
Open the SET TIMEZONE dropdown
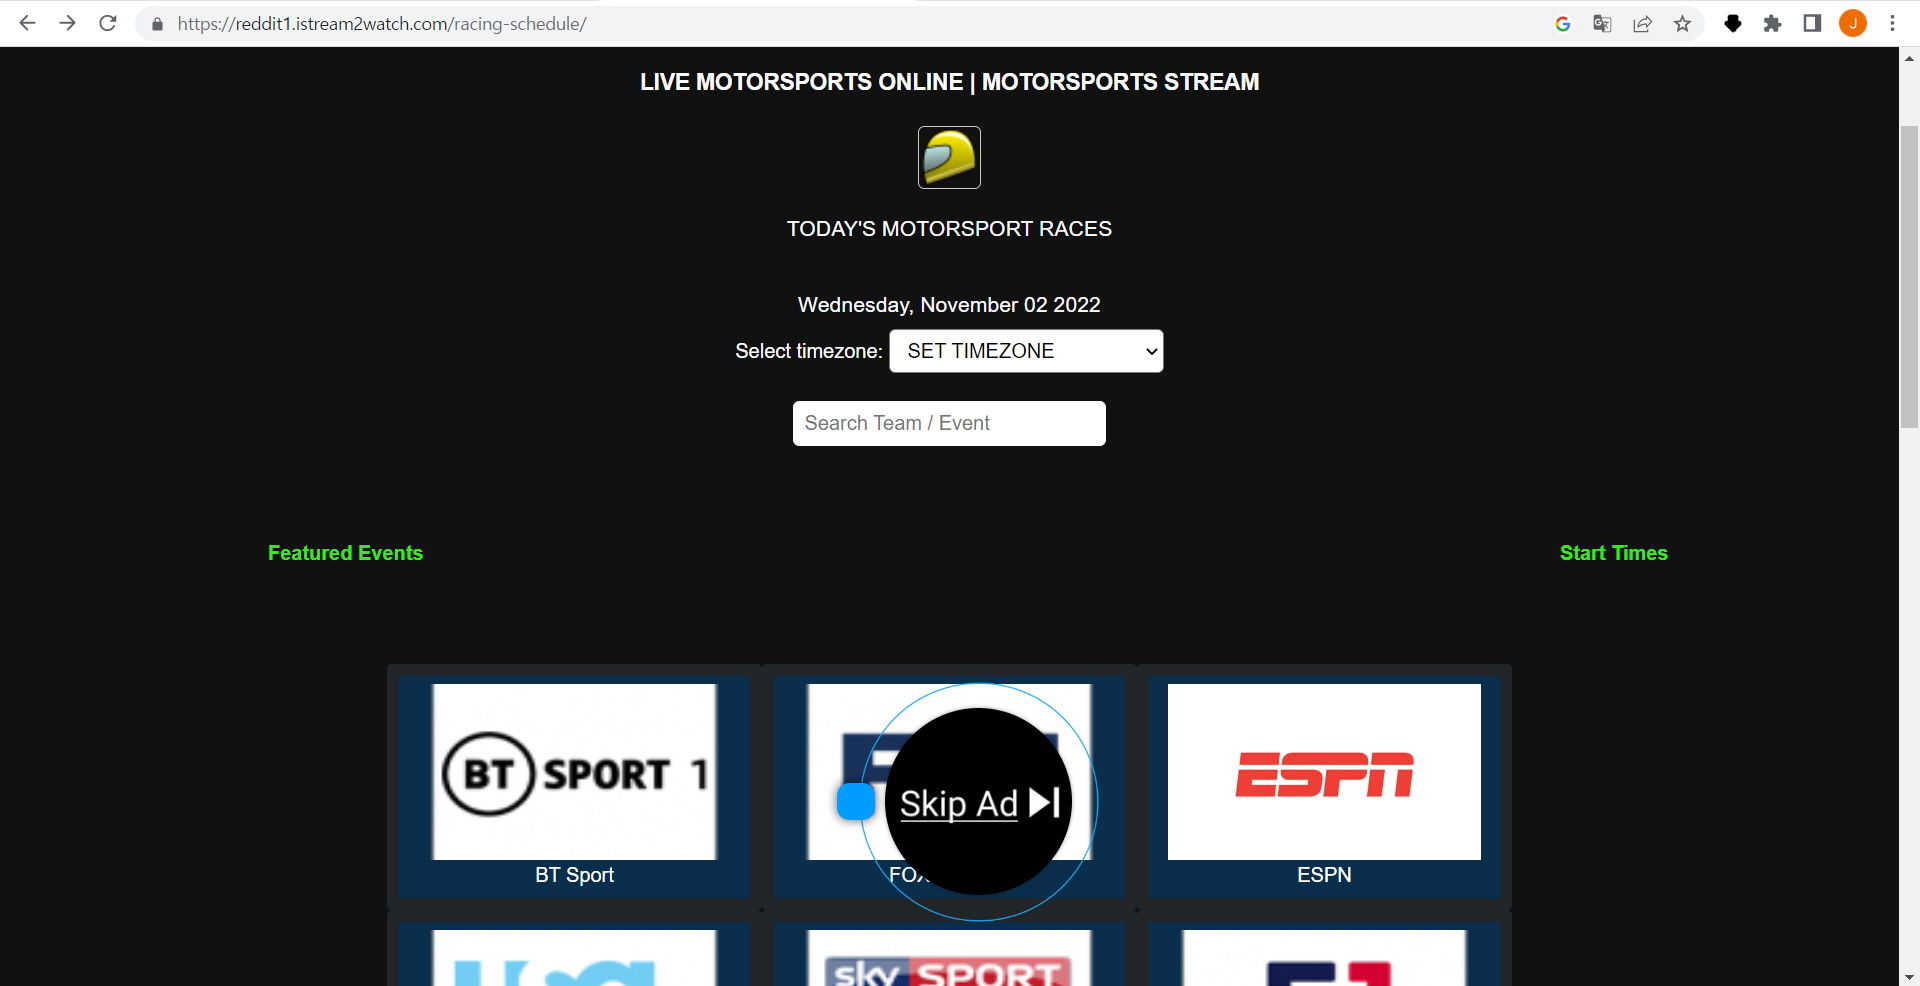[x=1026, y=351]
